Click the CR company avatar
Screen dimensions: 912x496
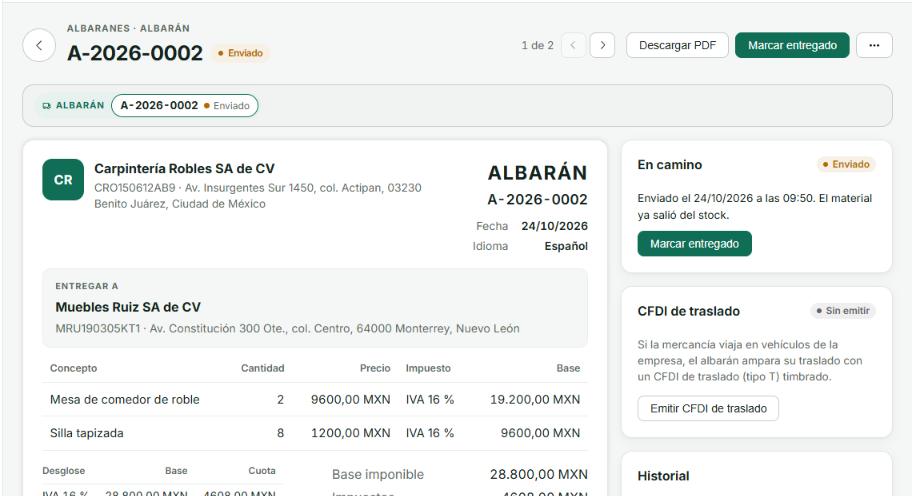[x=63, y=180]
